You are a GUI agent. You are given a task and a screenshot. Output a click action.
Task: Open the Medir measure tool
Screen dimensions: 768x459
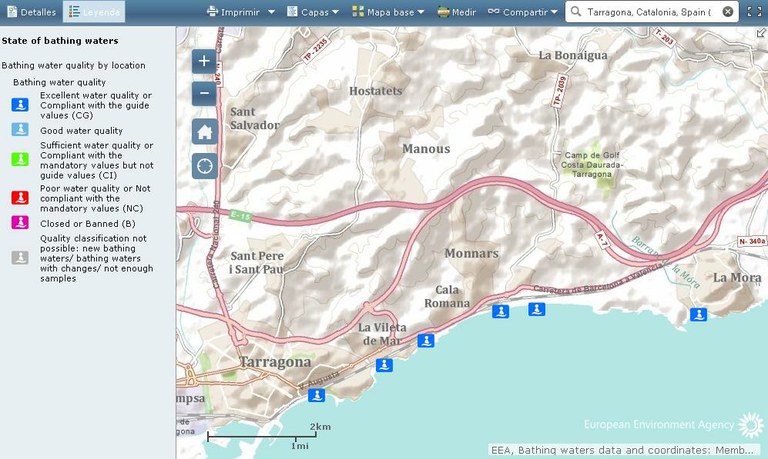[455, 12]
